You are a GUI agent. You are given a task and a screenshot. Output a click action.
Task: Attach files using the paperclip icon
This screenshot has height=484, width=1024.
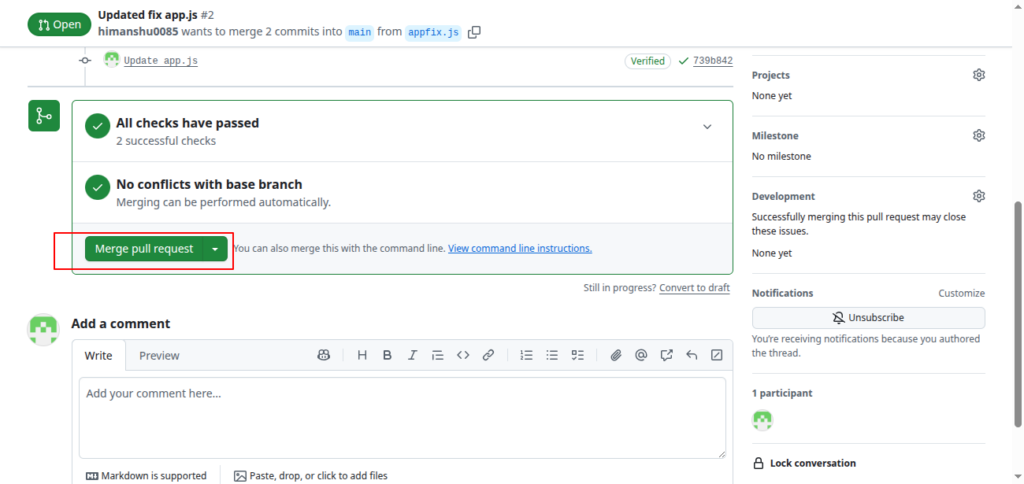(x=616, y=355)
